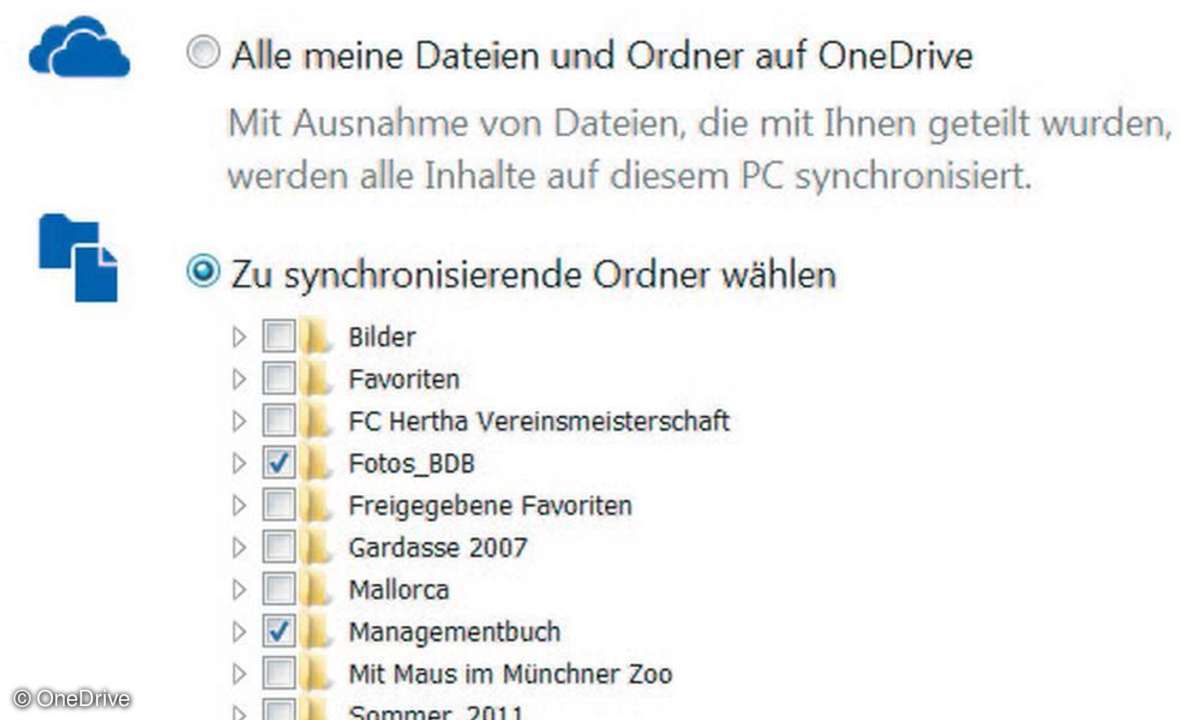The height and width of the screenshot is (720, 1200).
Task: Expand Freigegebene Favoriten folder
Action: (239, 505)
